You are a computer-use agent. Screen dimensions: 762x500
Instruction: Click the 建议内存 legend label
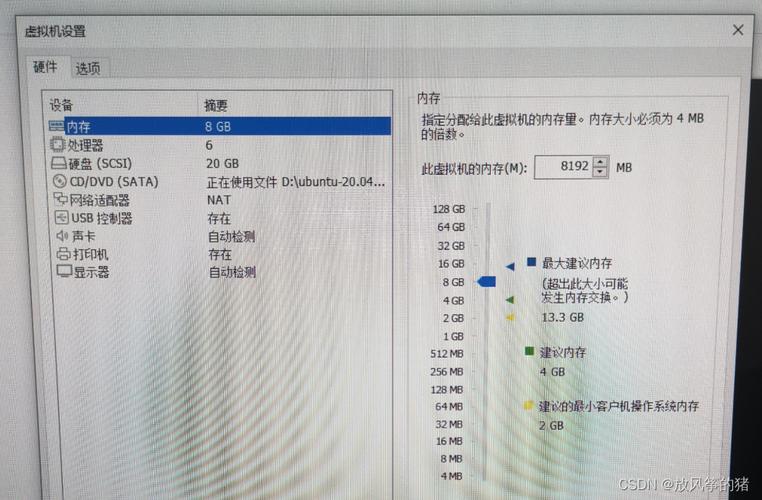pyautogui.click(x=563, y=352)
